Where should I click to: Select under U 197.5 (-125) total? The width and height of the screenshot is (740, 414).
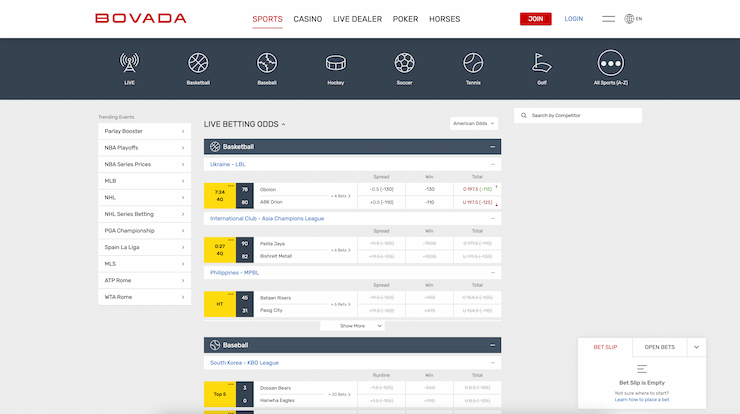pyautogui.click(x=477, y=202)
